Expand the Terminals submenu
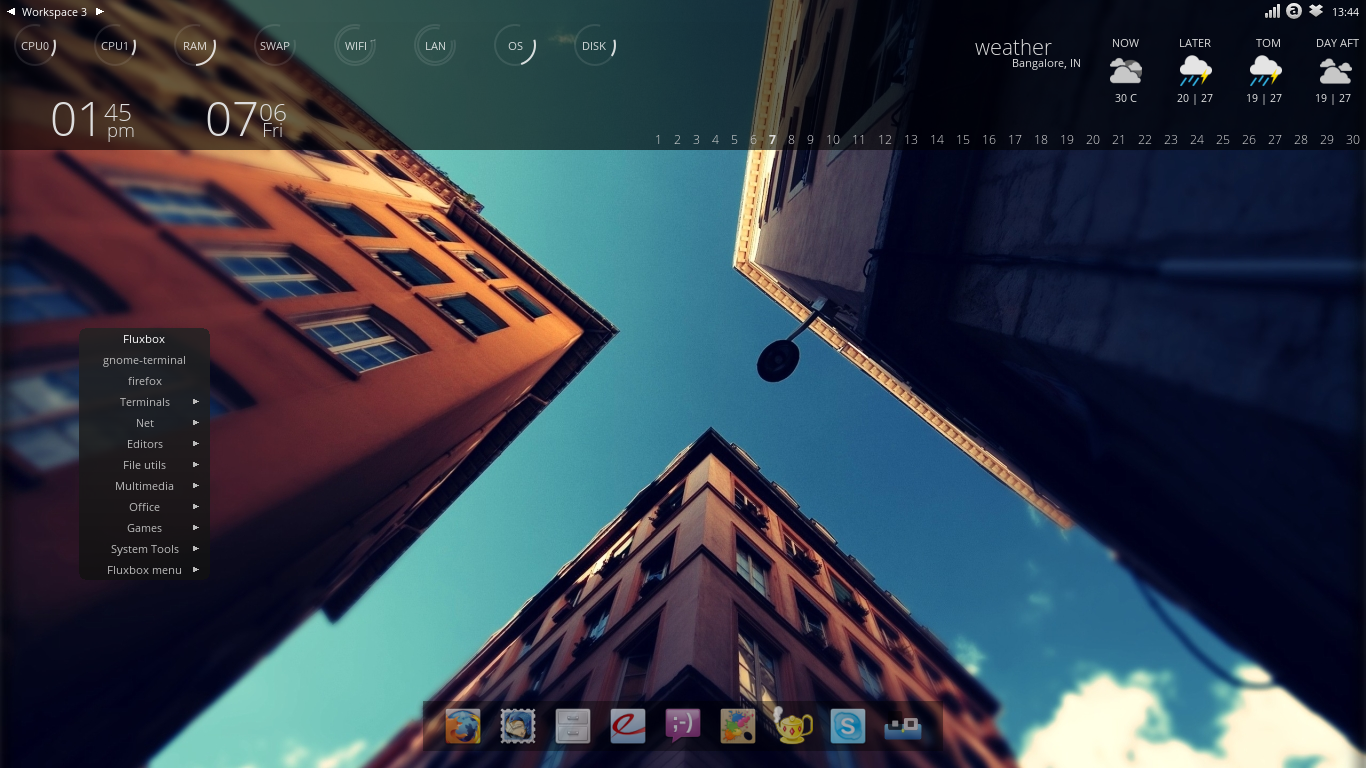Image resolution: width=1366 pixels, height=768 pixels. (144, 401)
